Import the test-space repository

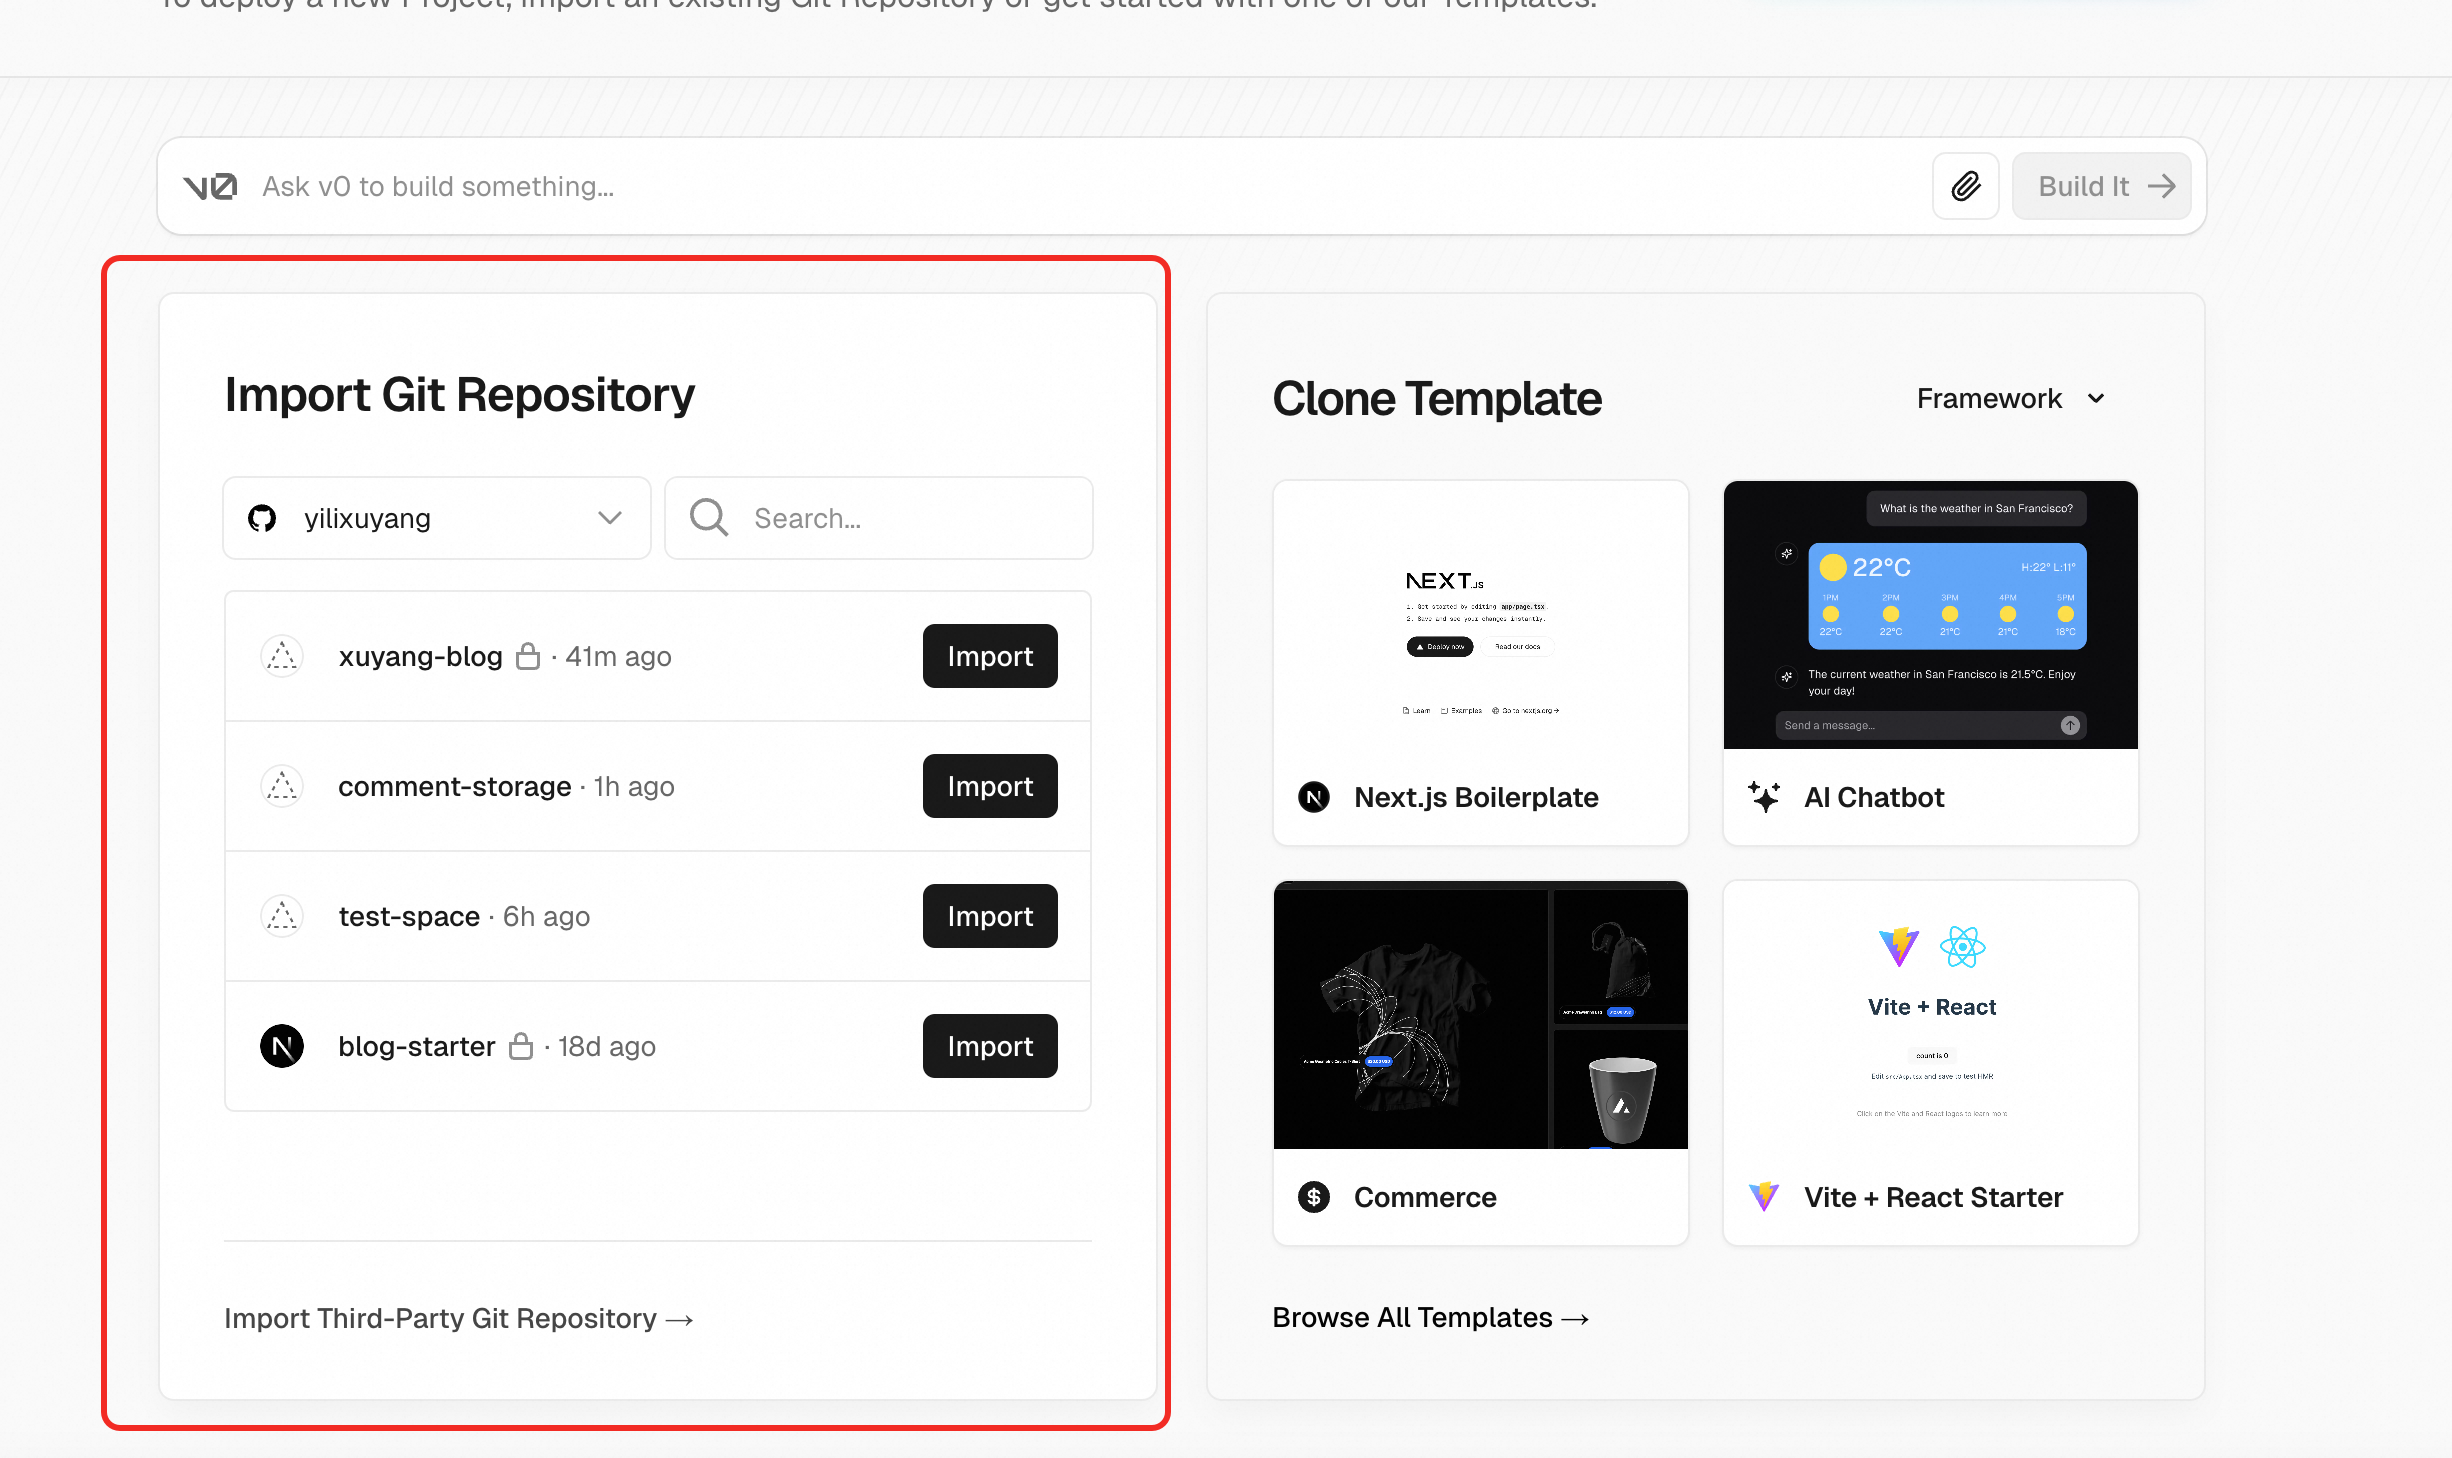point(990,916)
